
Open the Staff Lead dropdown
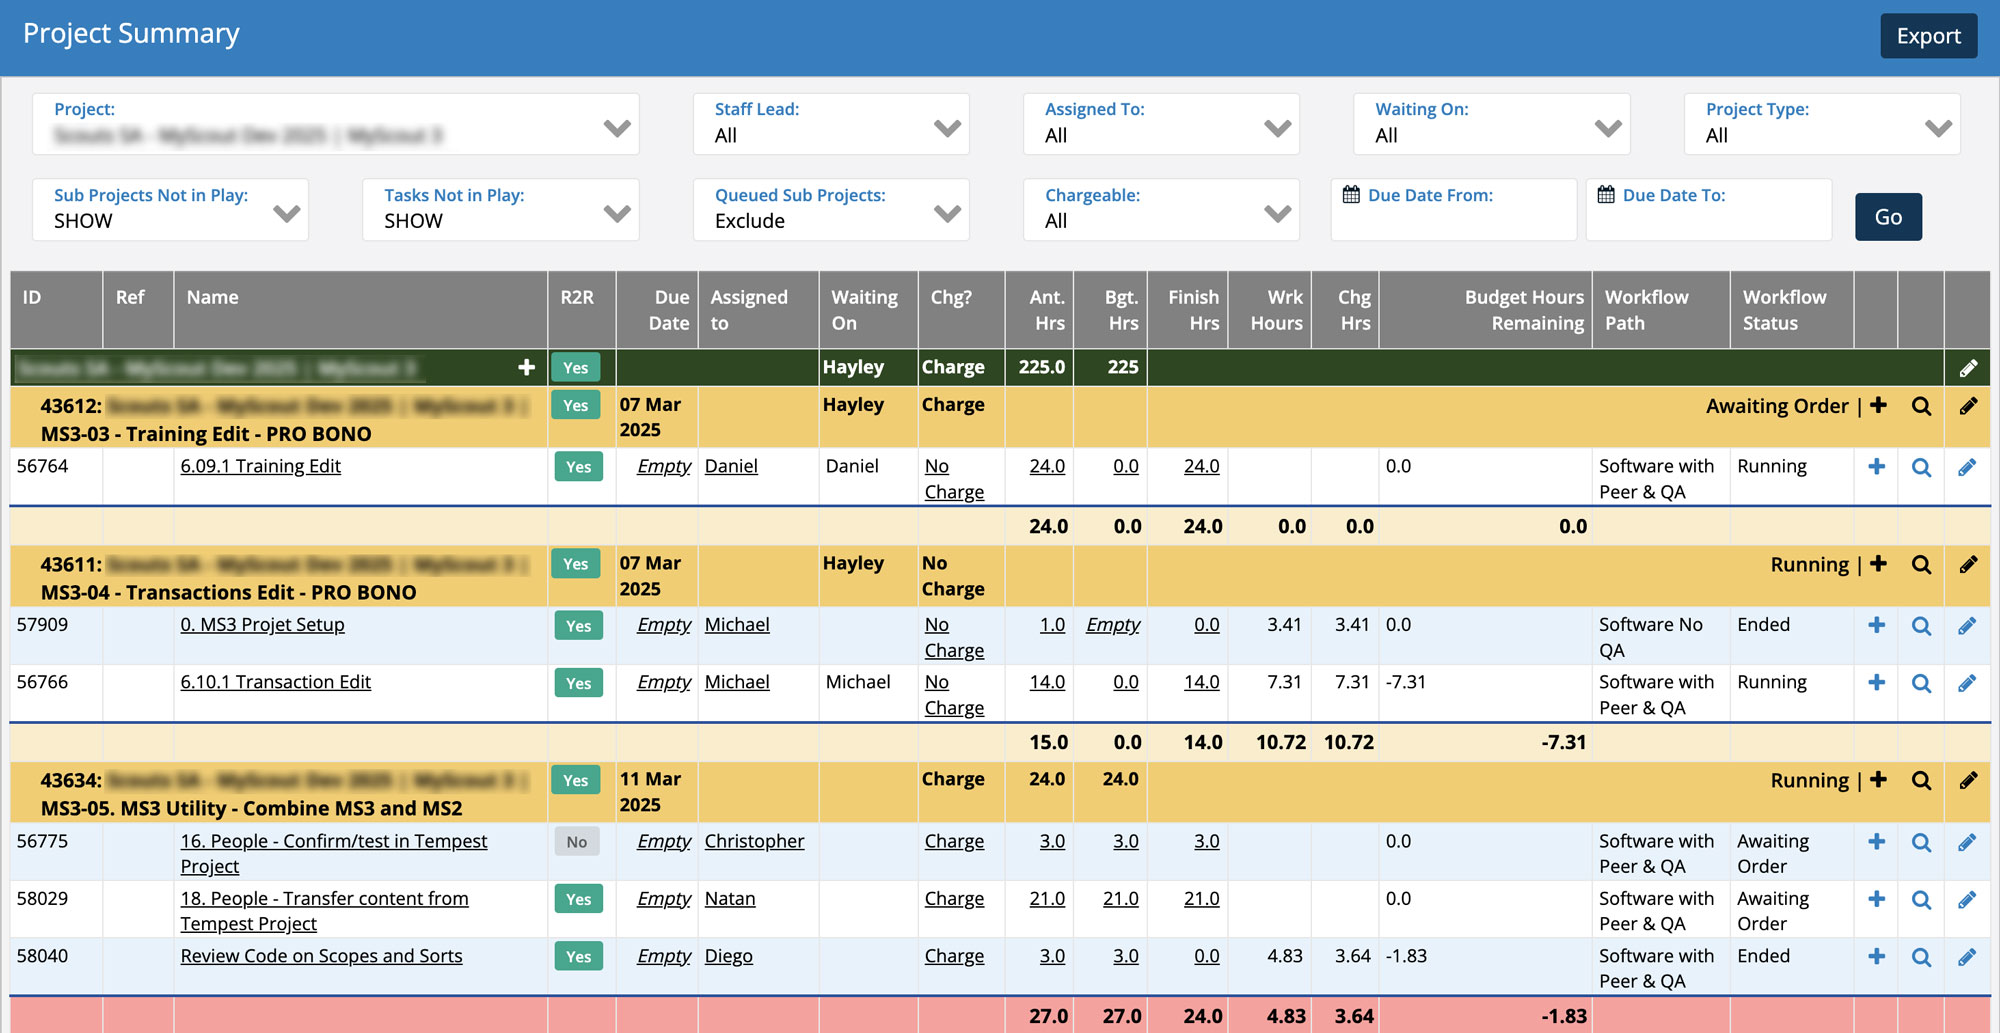831,124
